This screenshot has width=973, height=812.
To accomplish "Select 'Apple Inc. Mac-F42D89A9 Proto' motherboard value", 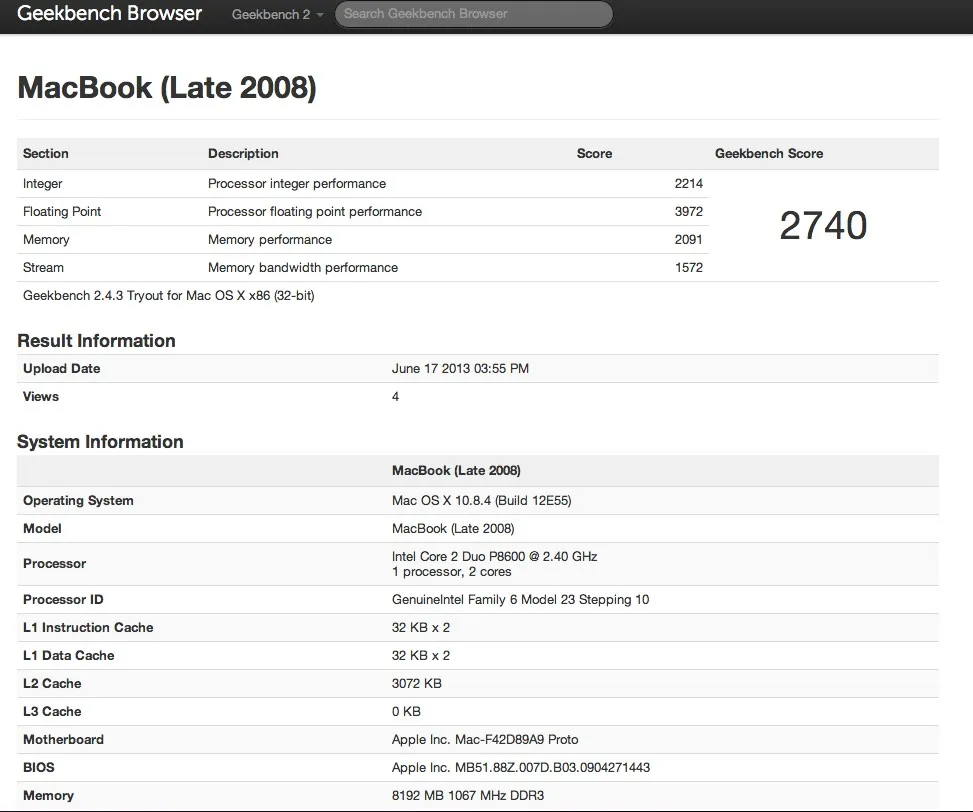I will (485, 739).
